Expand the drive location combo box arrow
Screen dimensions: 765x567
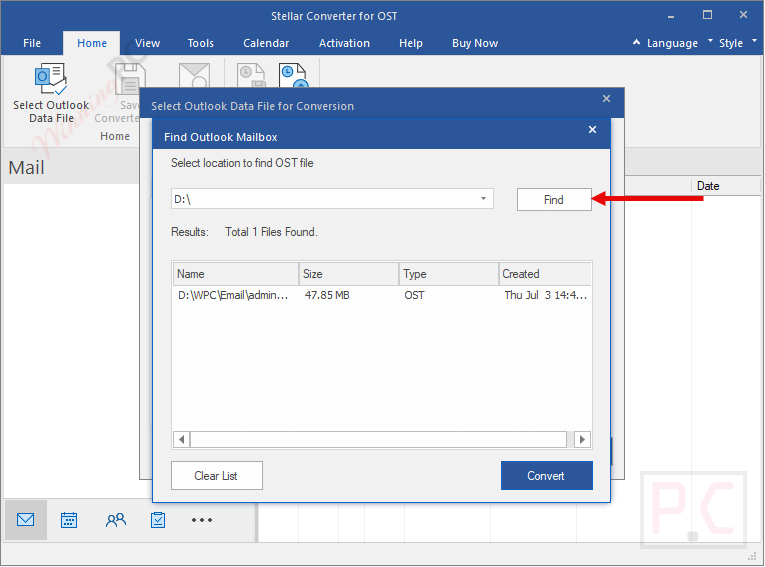[483, 199]
